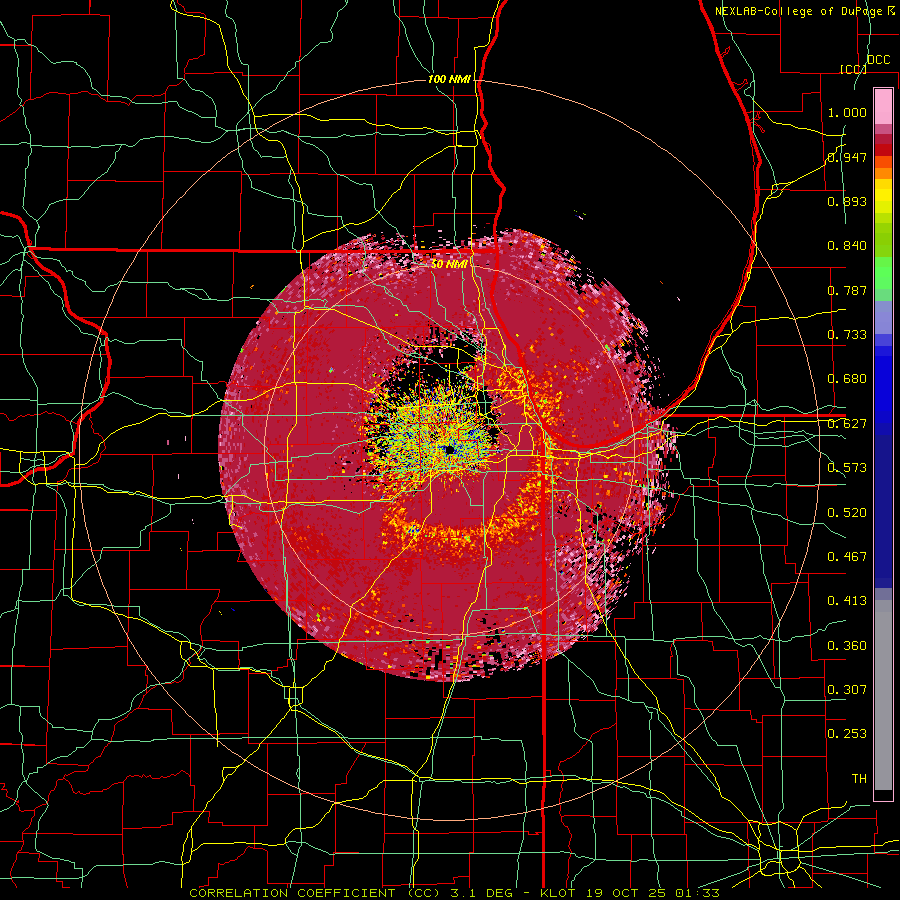Click the 0.360 legend value
The width and height of the screenshot is (900, 900).
[x=847, y=646]
